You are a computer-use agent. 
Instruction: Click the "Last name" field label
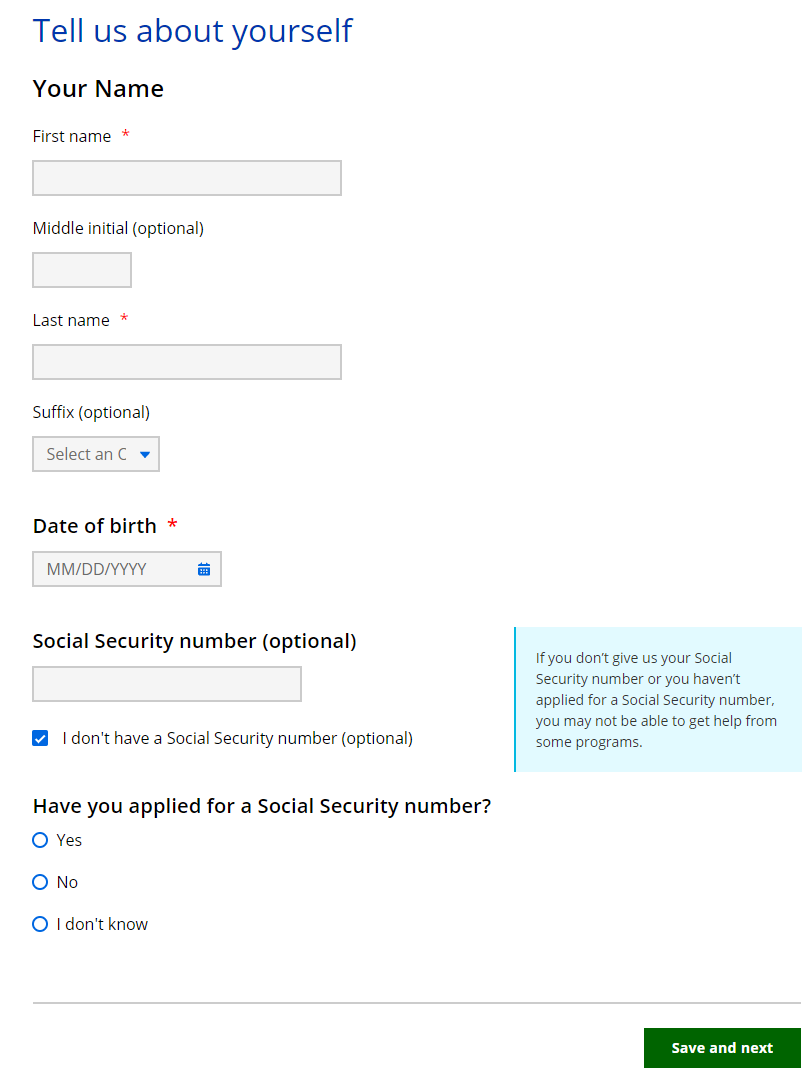[71, 320]
